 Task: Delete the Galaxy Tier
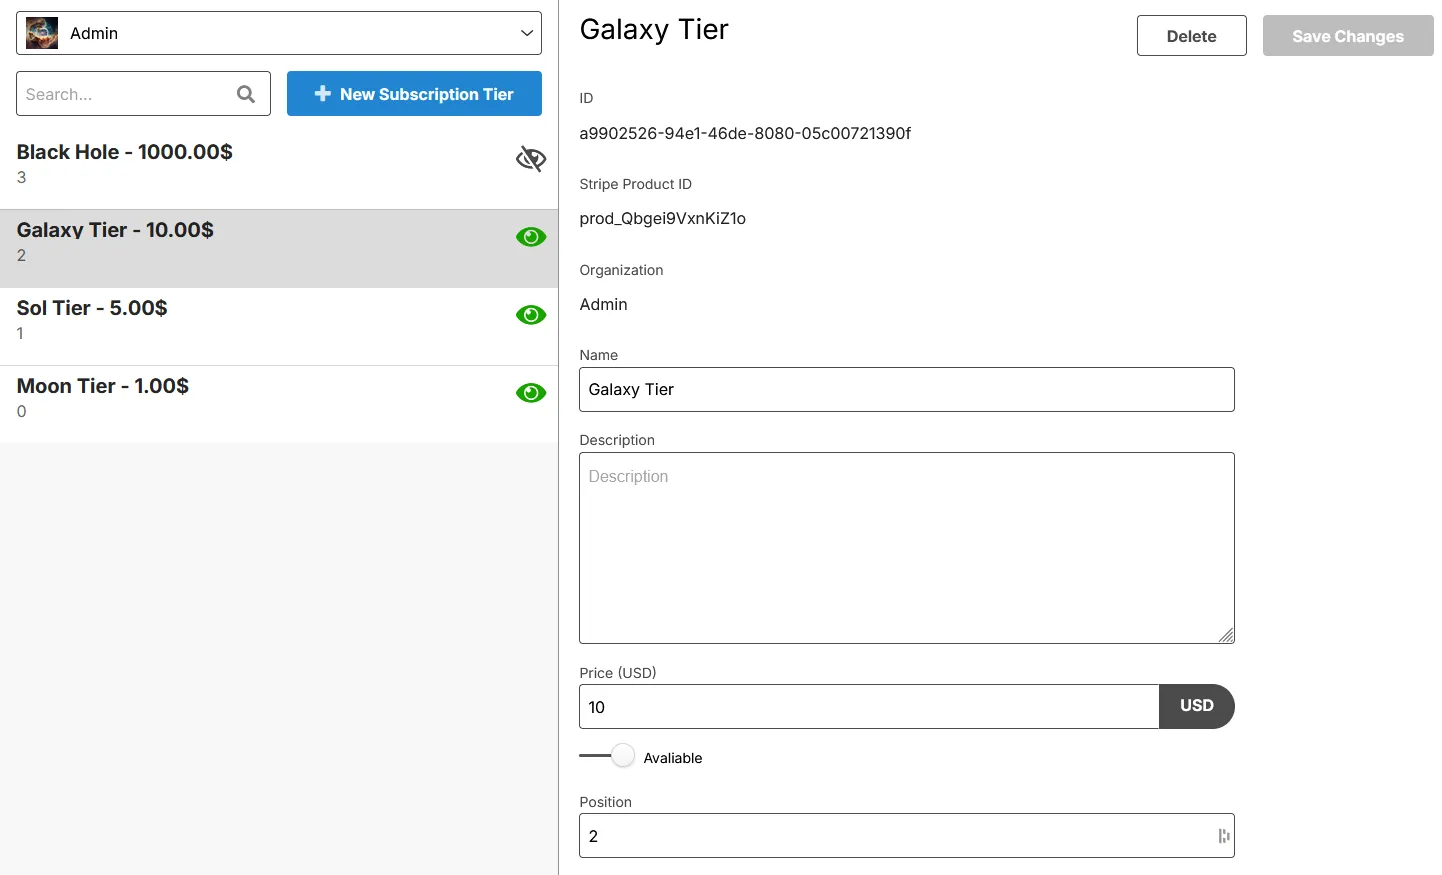[1191, 36]
